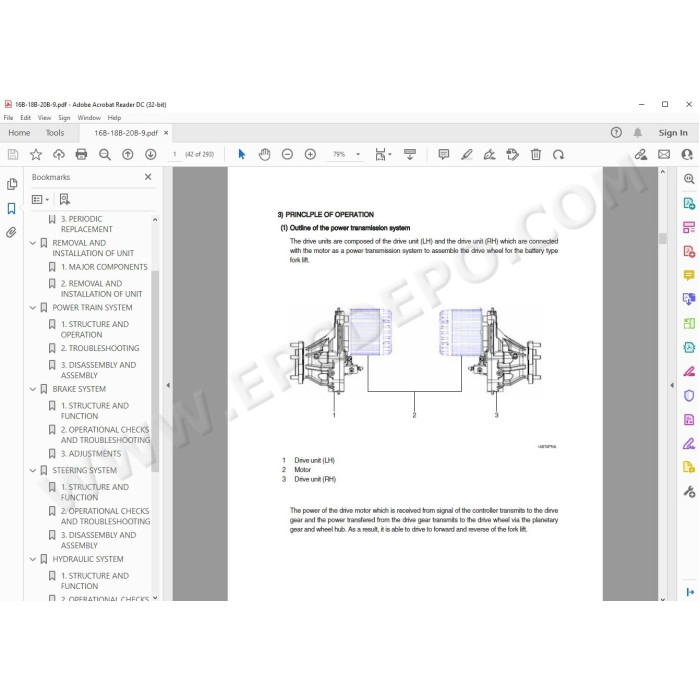Select the arrow selection tool
The width and height of the screenshot is (700, 700).
tap(242, 154)
